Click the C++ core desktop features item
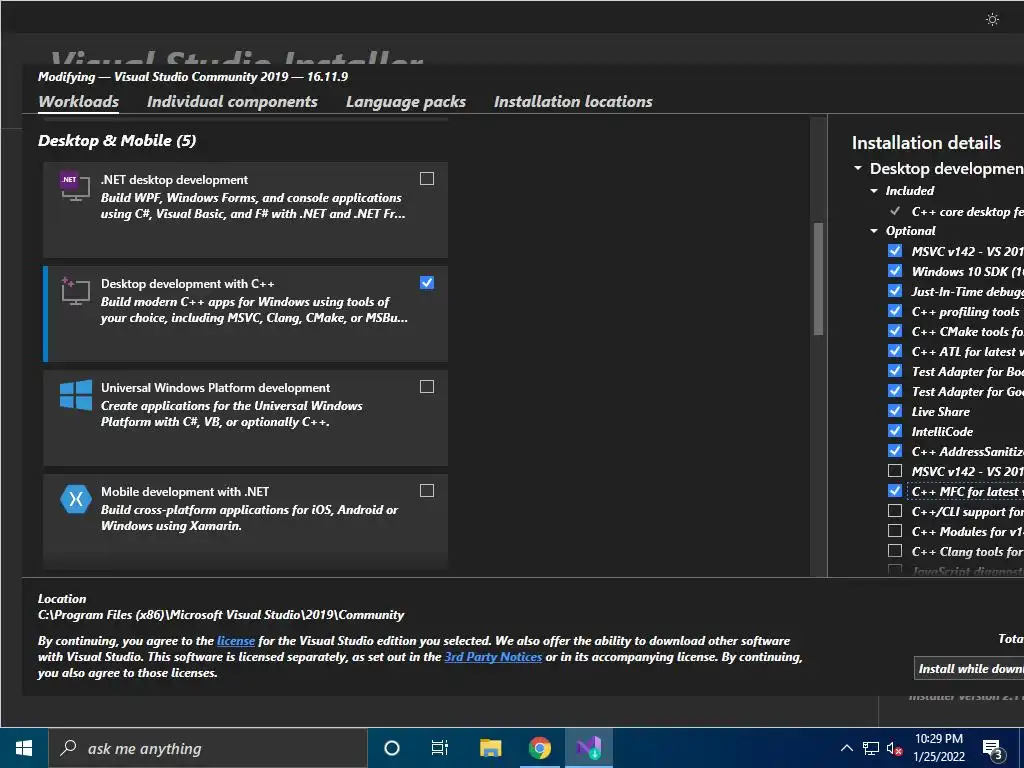1024x768 pixels. coord(967,212)
